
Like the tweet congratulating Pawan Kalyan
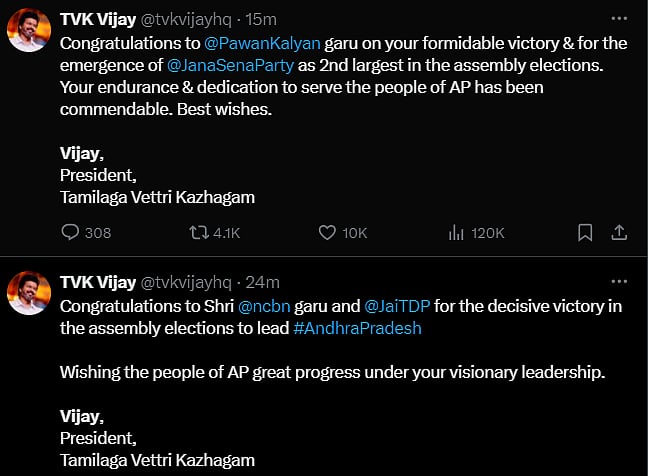[x=327, y=233]
